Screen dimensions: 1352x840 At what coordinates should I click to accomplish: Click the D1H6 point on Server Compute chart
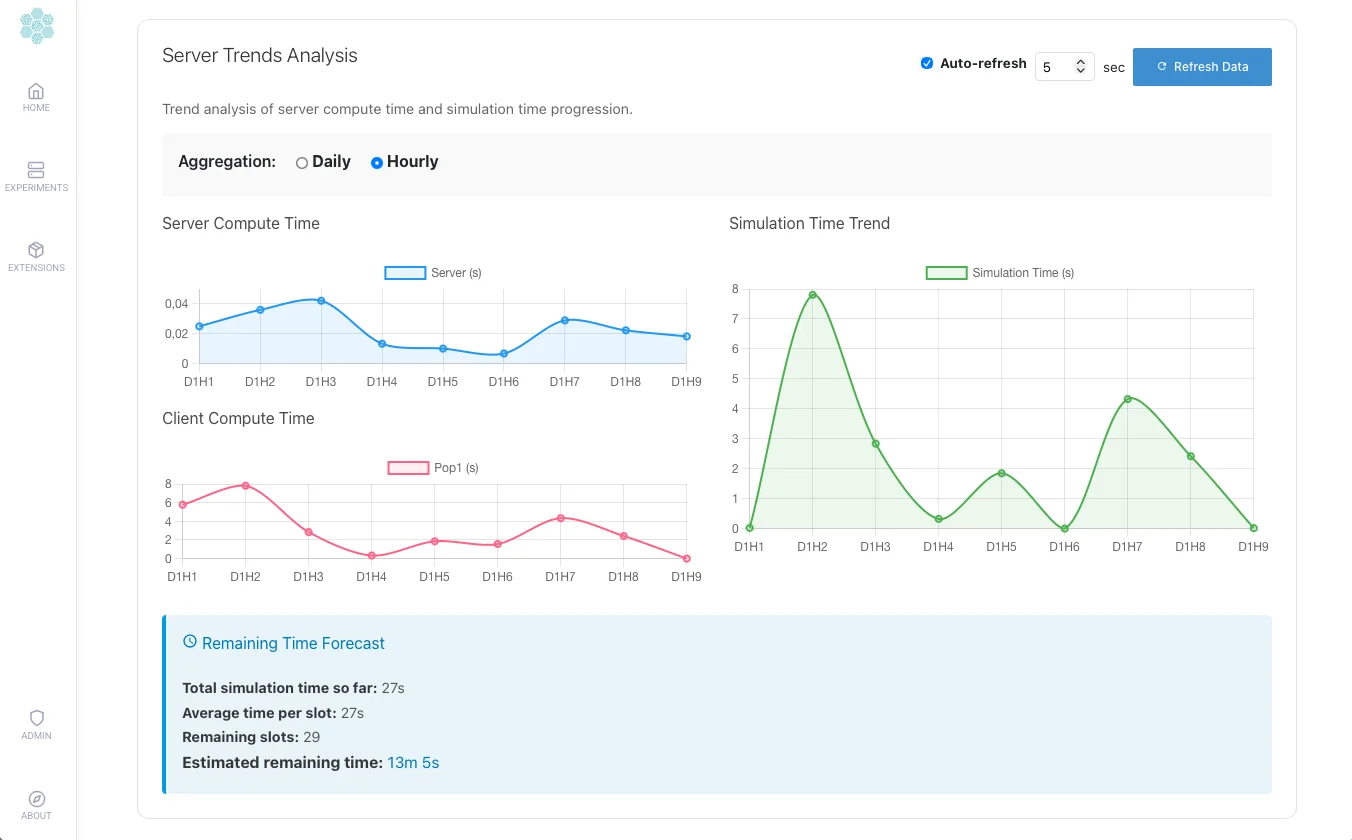tap(504, 354)
